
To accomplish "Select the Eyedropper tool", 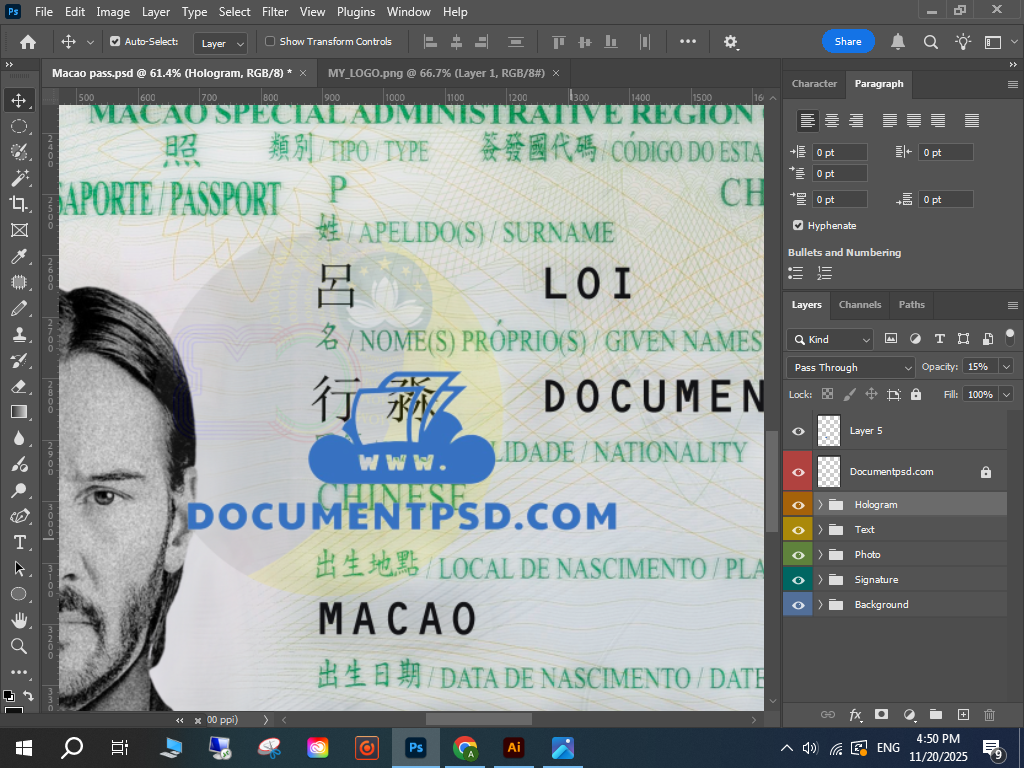I will (x=19, y=256).
